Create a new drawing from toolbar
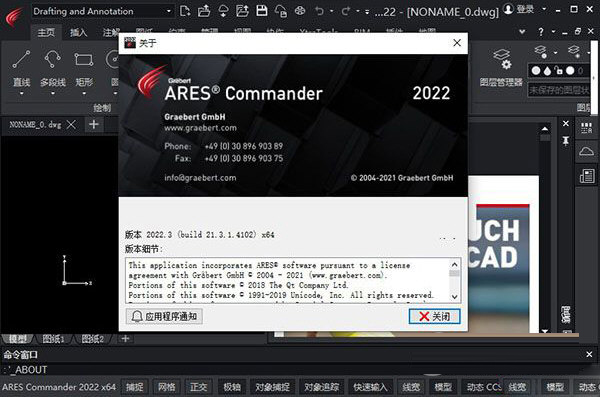 point(185,11)
